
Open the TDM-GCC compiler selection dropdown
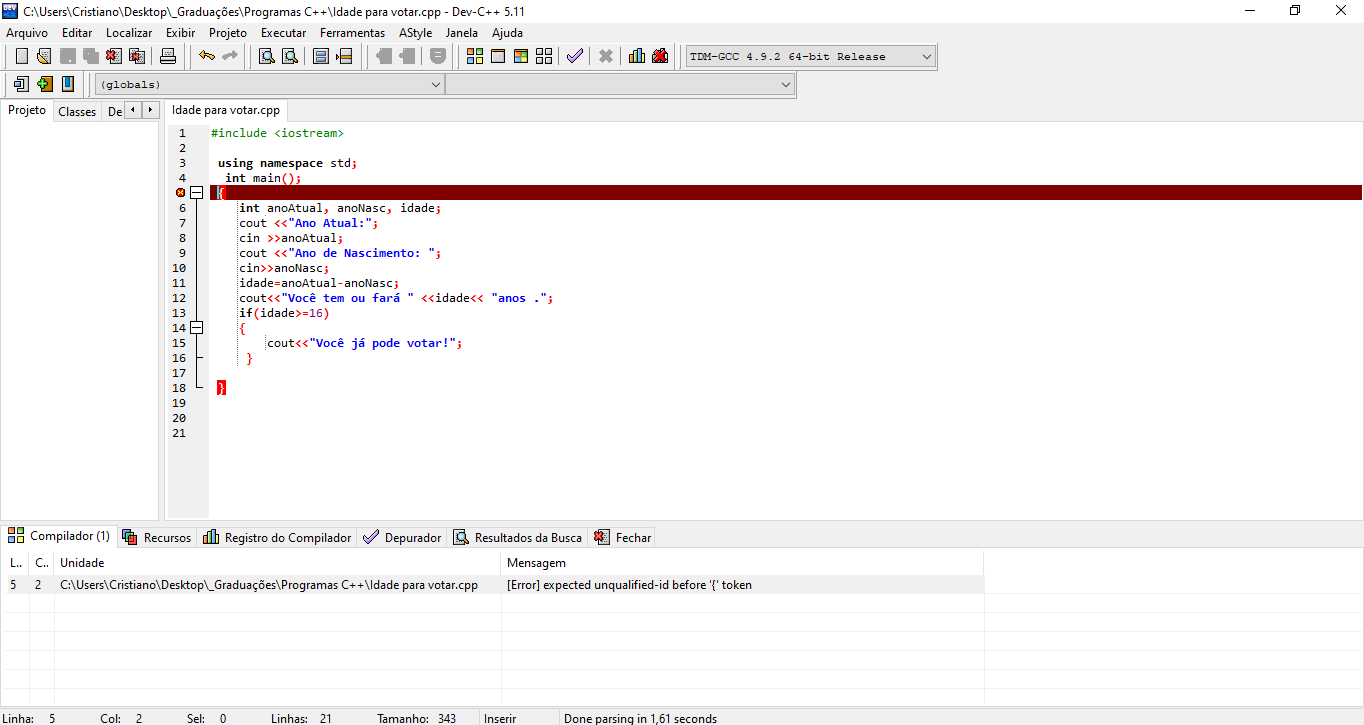[926, 57]
